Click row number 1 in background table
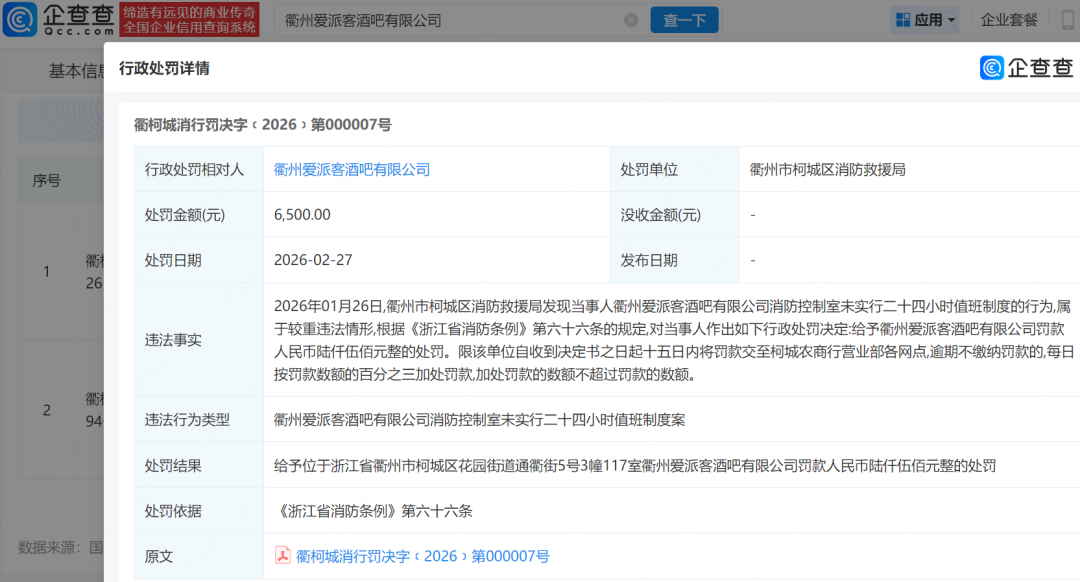The width and height of the screenshot is (1080, 582). pyautogui.click(x=46, y=271)
